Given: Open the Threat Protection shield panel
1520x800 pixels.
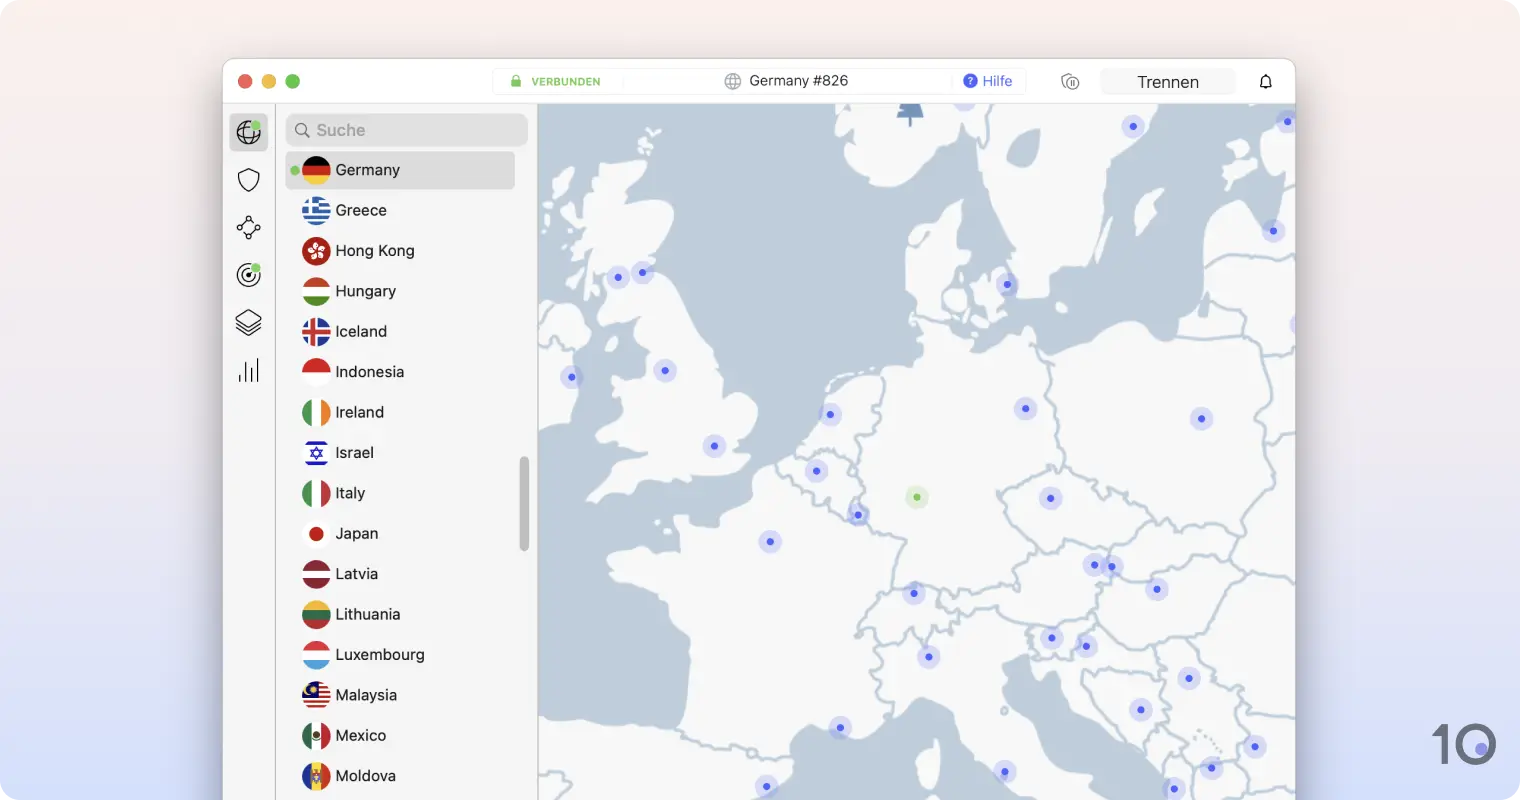Looking at the screenshot, I should [248, 179].
